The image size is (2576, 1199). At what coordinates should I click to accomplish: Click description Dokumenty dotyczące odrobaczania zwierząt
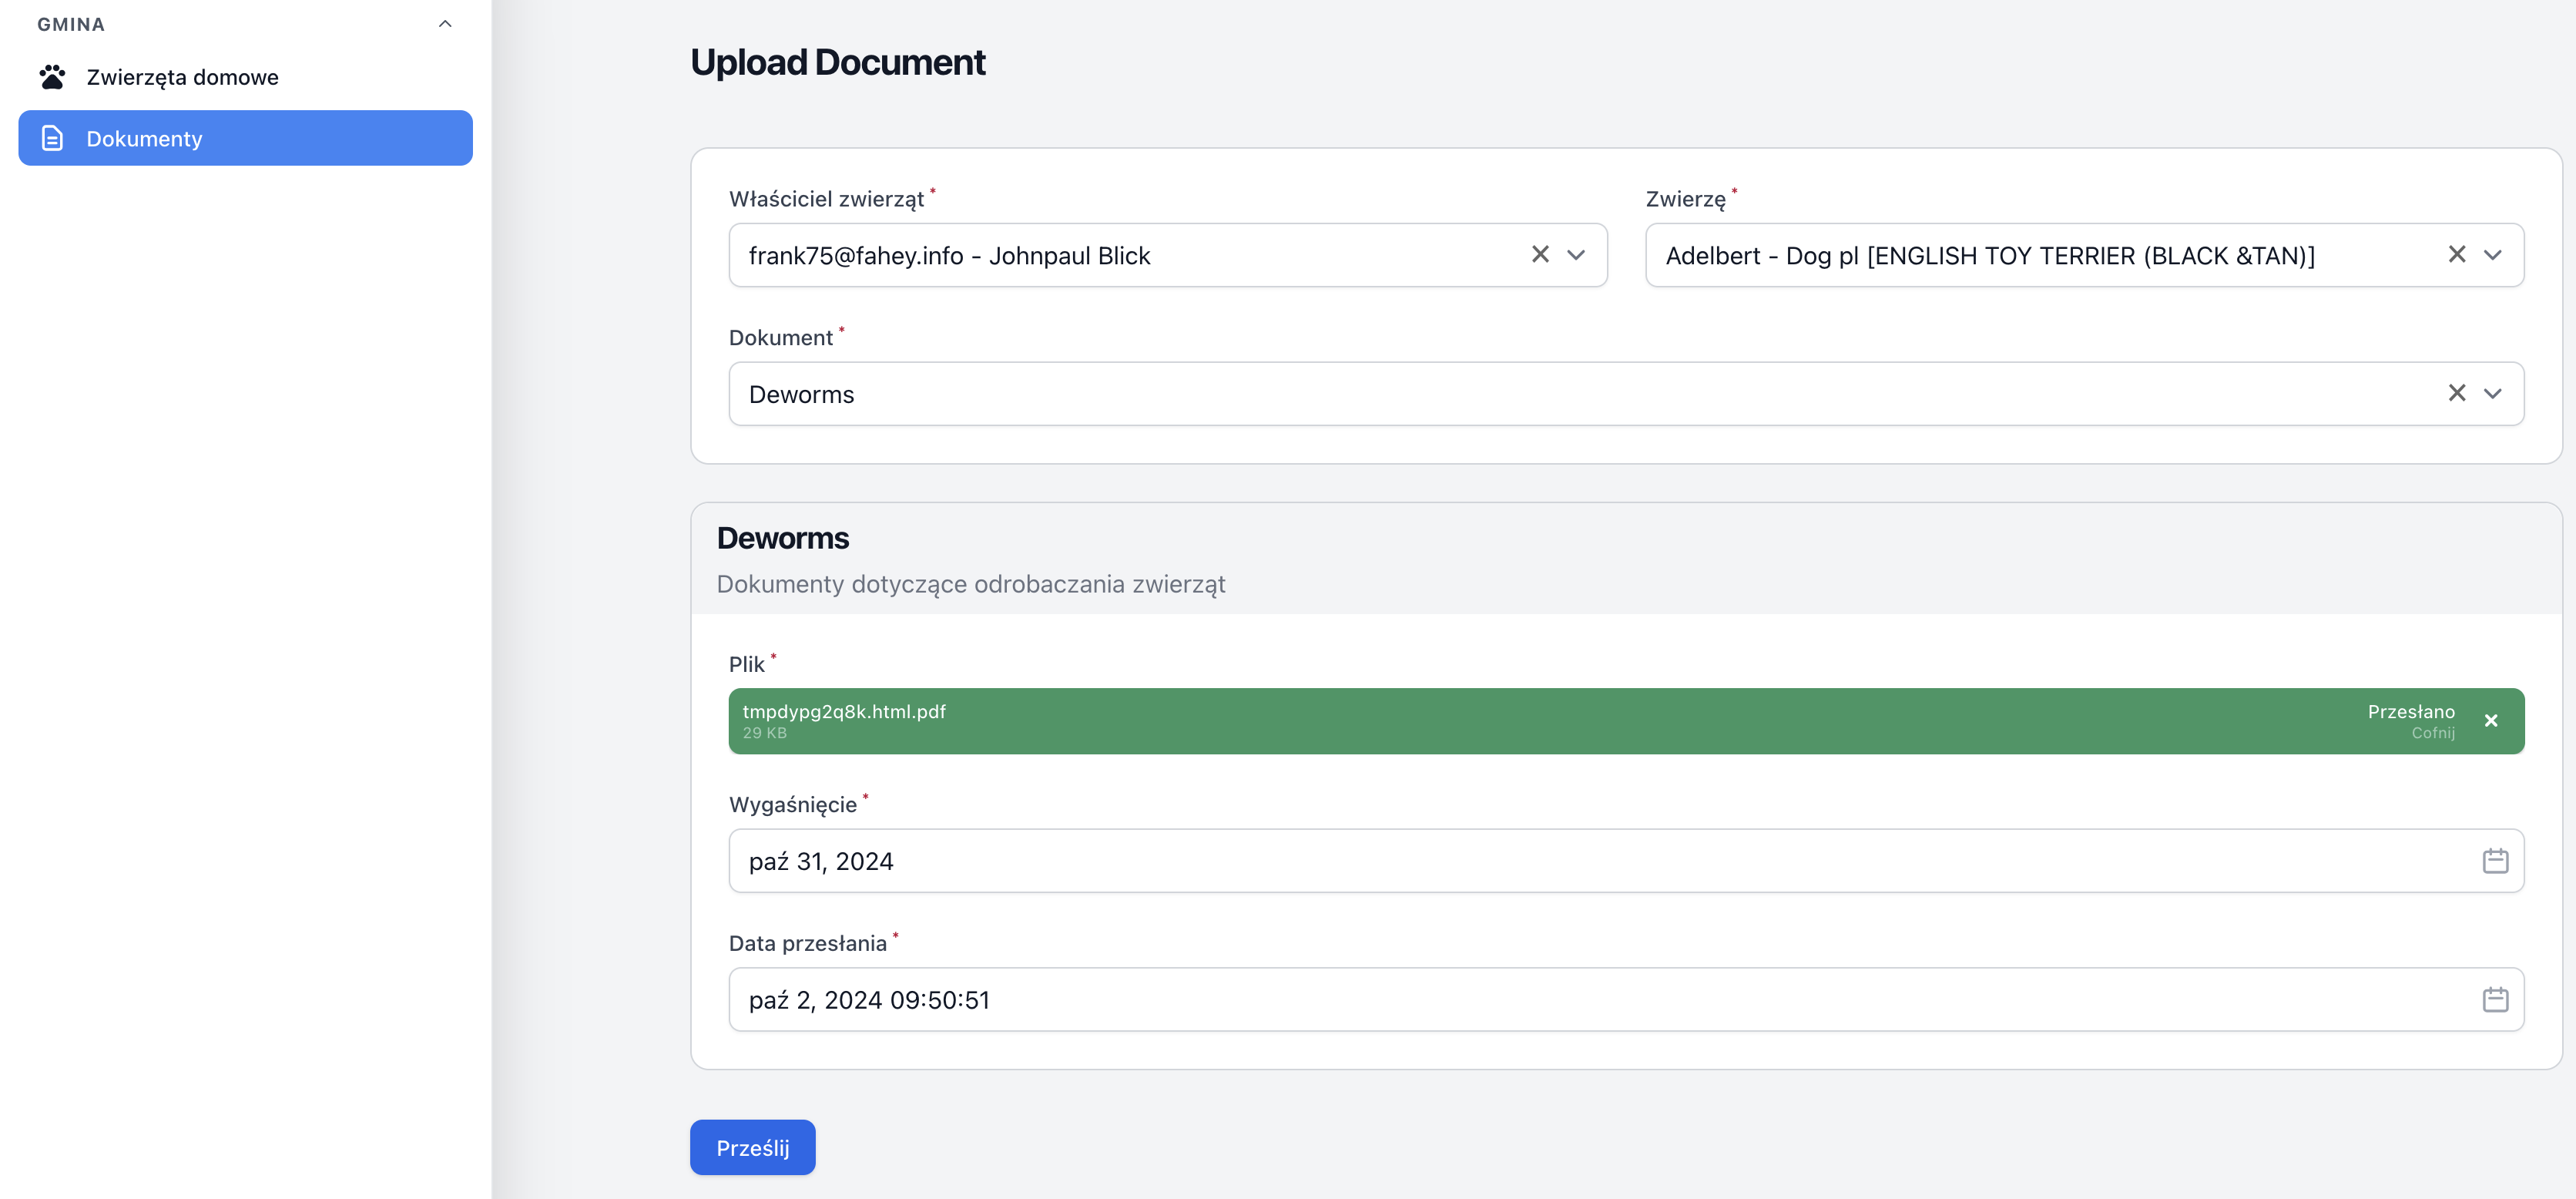(971, 584)
